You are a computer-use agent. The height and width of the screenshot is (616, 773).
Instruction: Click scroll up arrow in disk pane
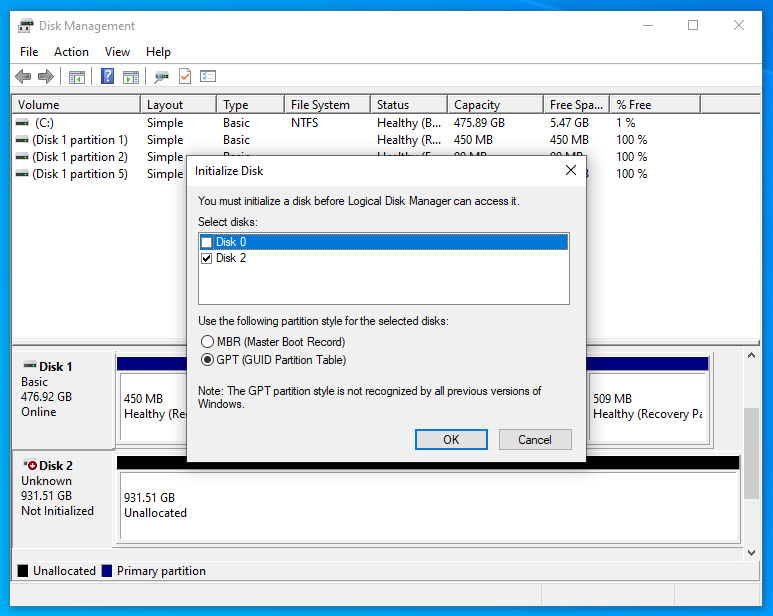coord(751,356)
